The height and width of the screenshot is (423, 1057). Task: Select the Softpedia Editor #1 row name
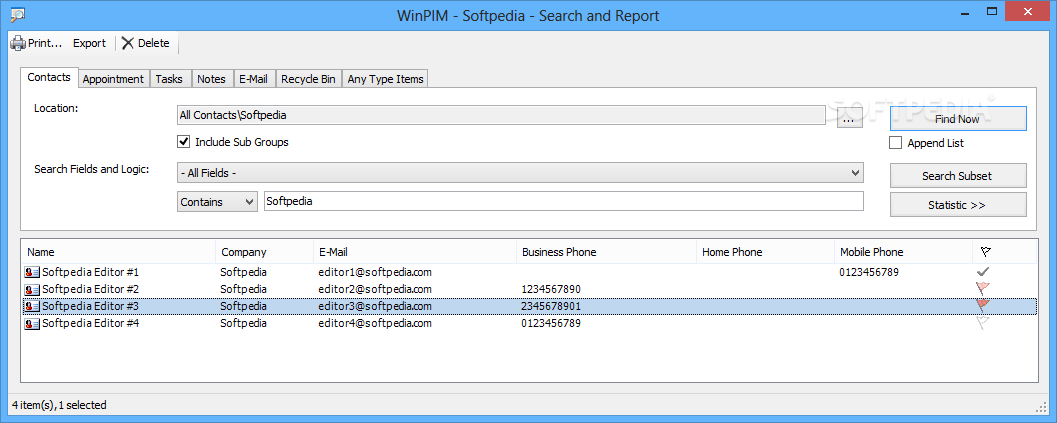(x=90, y=273)
